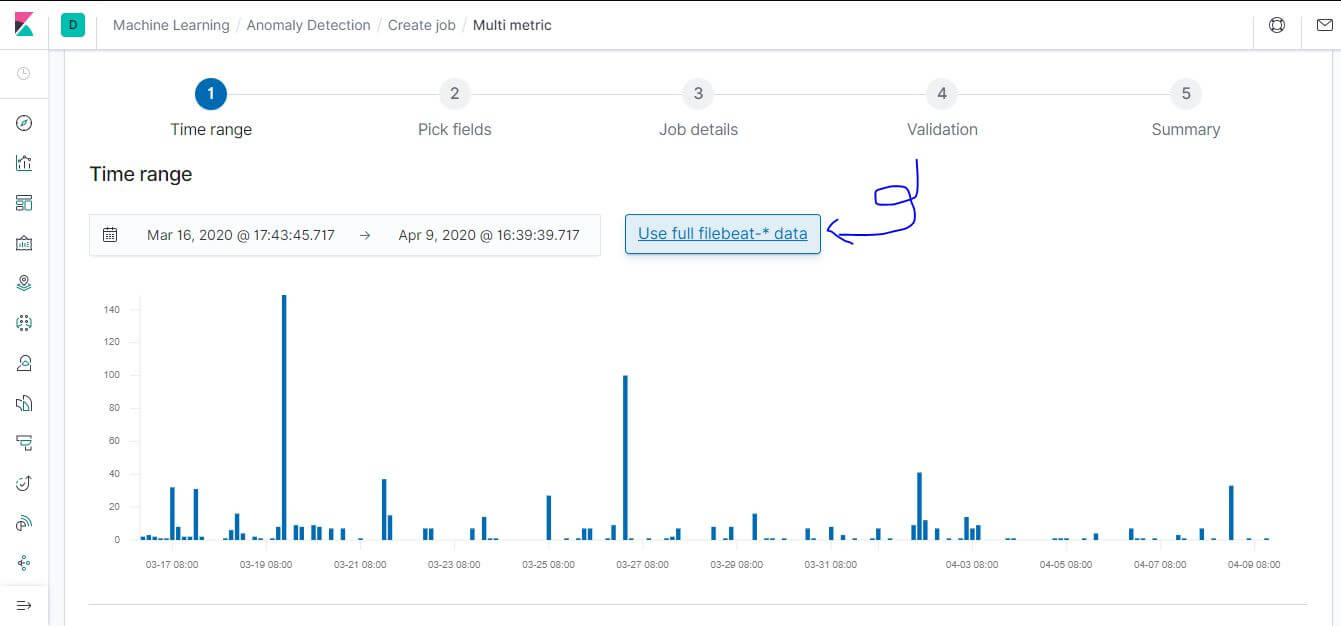Open the newsfeed envelope icon
1341x626 pixels.
[1327, 25]
